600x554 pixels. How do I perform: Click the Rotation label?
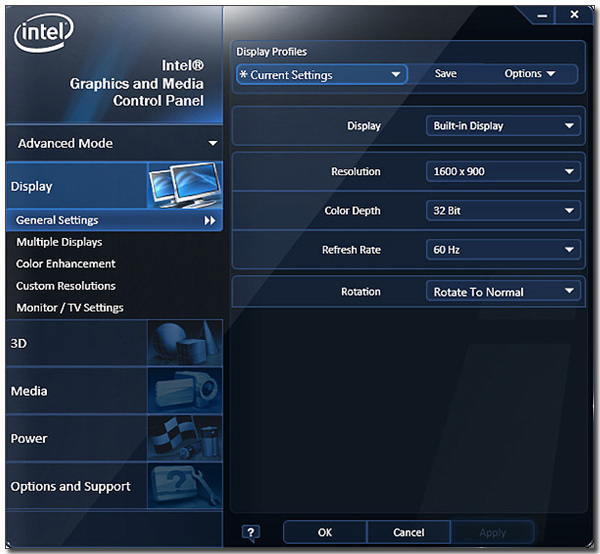pyautogui.click(x=361, y=292)
